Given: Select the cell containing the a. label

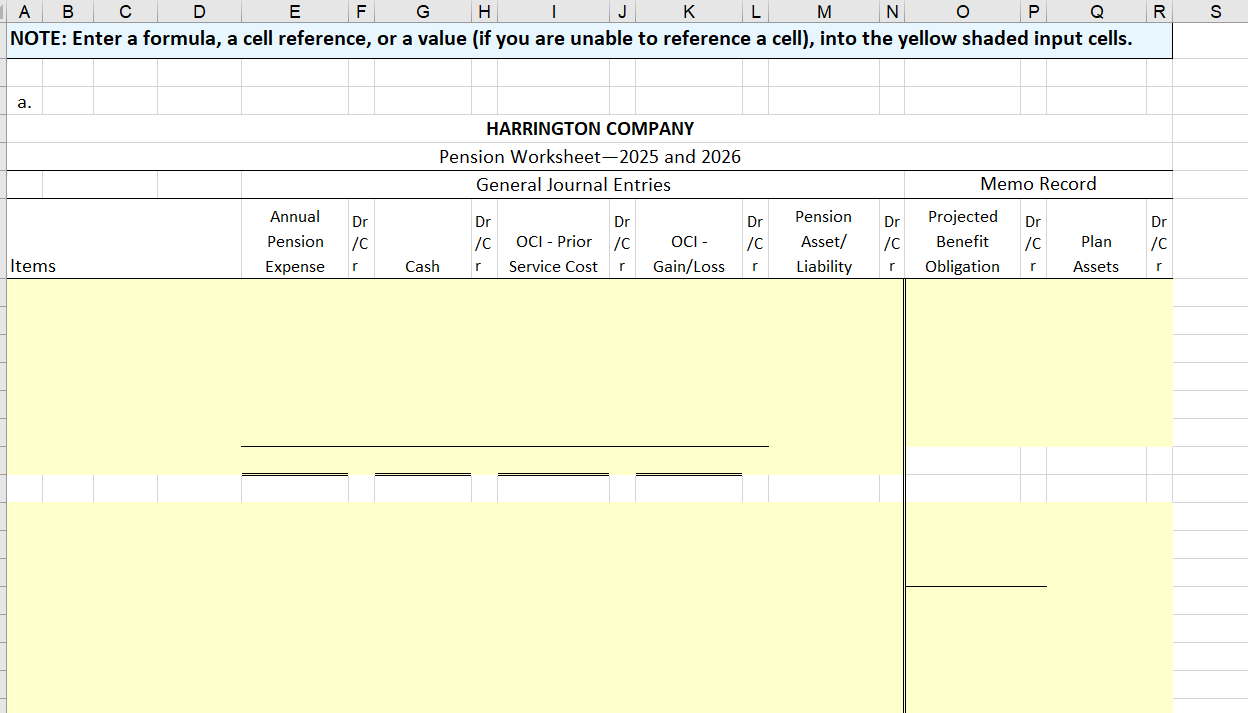Looking at the screenshot, I should tap(24, 100).
